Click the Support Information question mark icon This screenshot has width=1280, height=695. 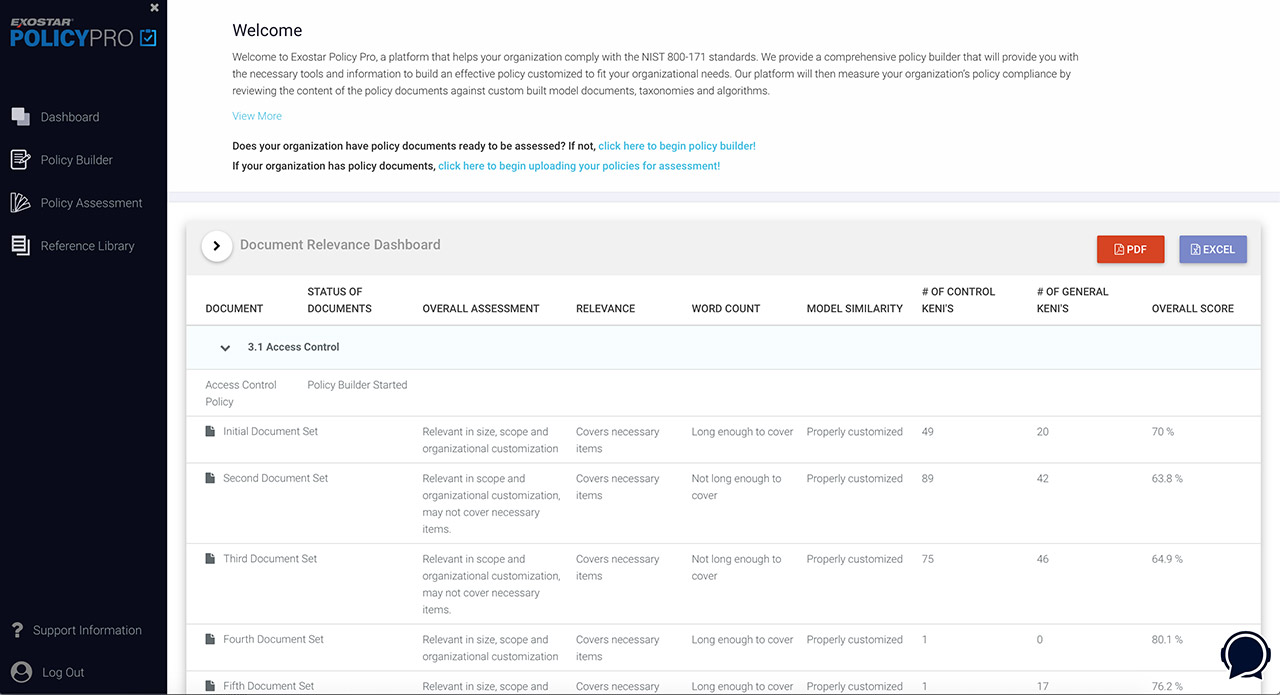17,629
